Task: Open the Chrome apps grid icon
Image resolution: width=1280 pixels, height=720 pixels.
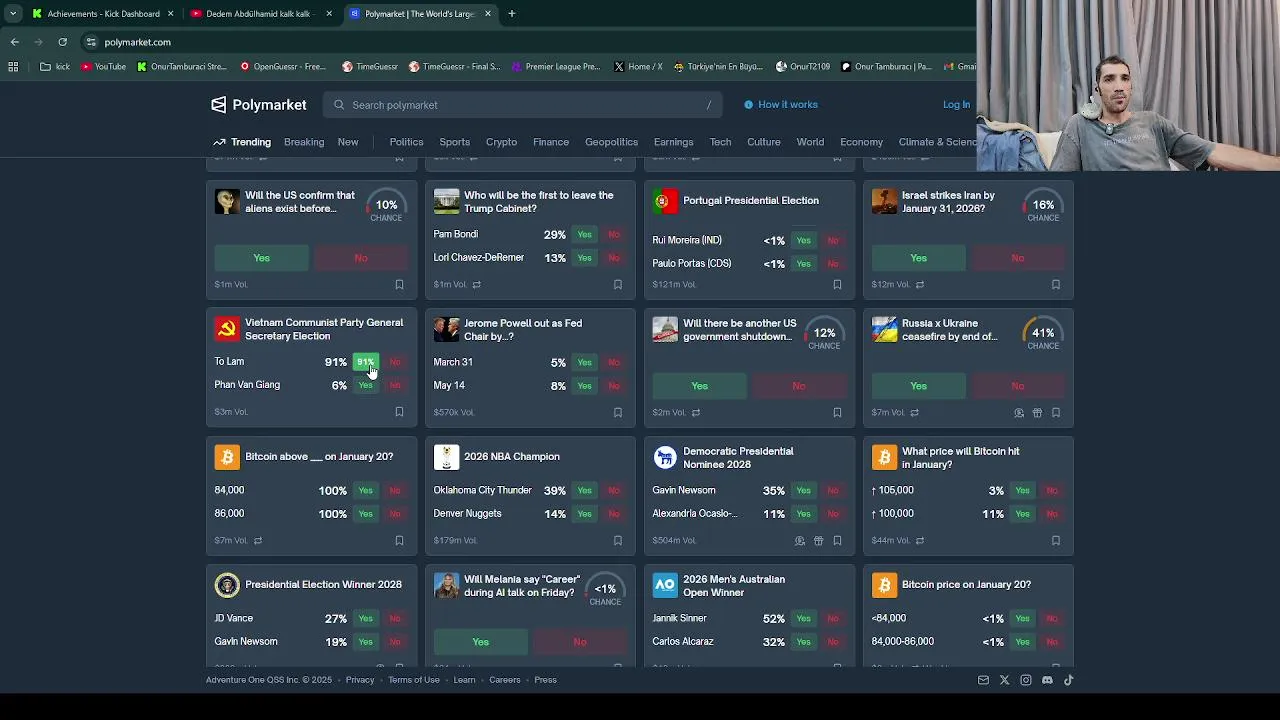Action: point(13,67)
